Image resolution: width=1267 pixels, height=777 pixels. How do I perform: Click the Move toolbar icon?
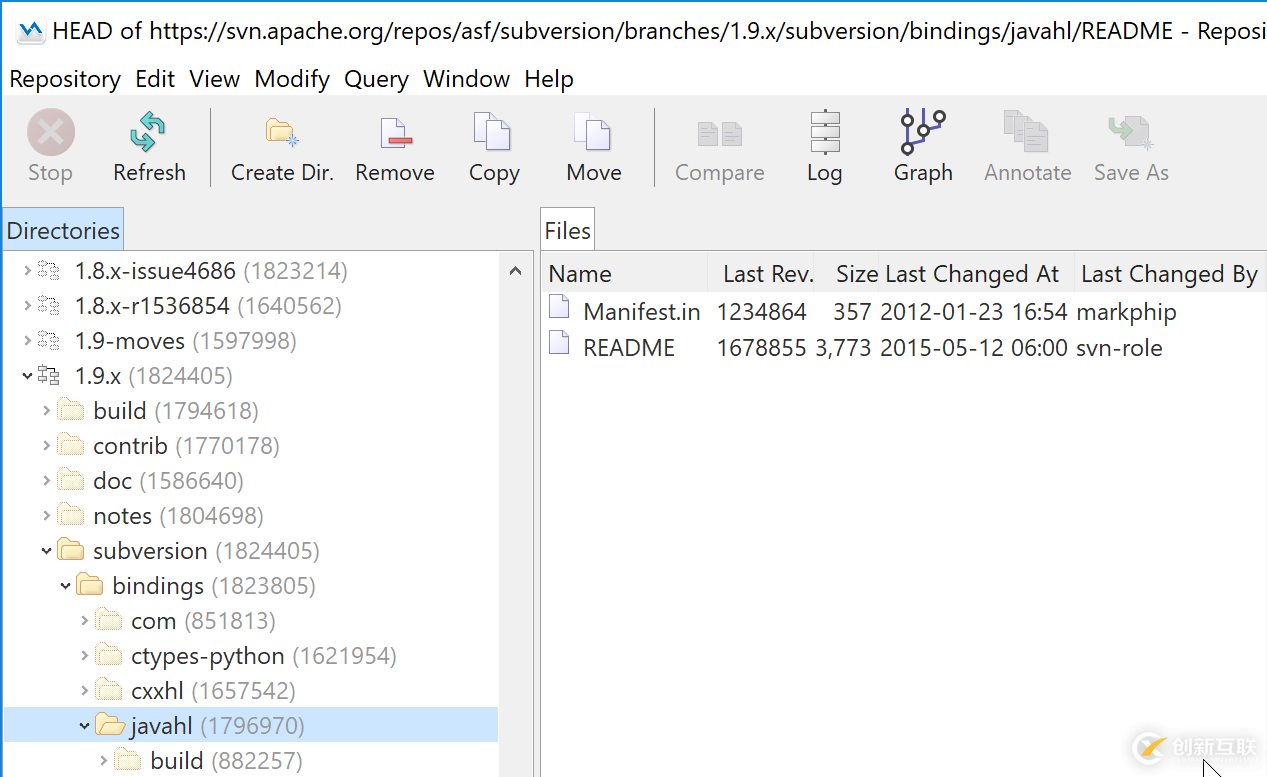[x=593, y=132]
